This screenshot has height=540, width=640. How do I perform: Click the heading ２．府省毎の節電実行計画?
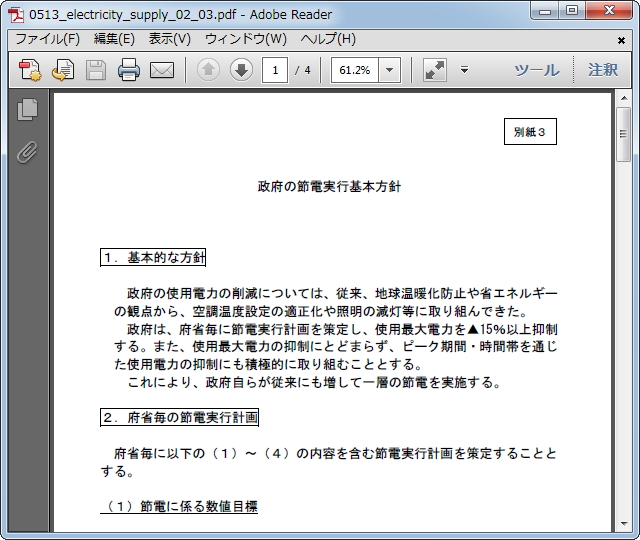180,417
